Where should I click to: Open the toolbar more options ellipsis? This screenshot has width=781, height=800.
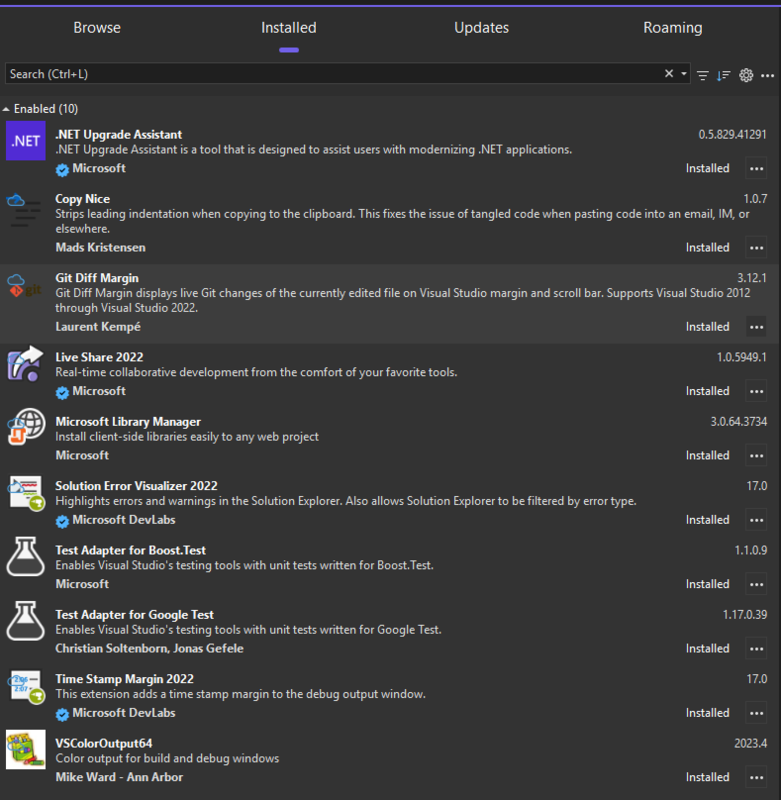[x=767, y=76]
